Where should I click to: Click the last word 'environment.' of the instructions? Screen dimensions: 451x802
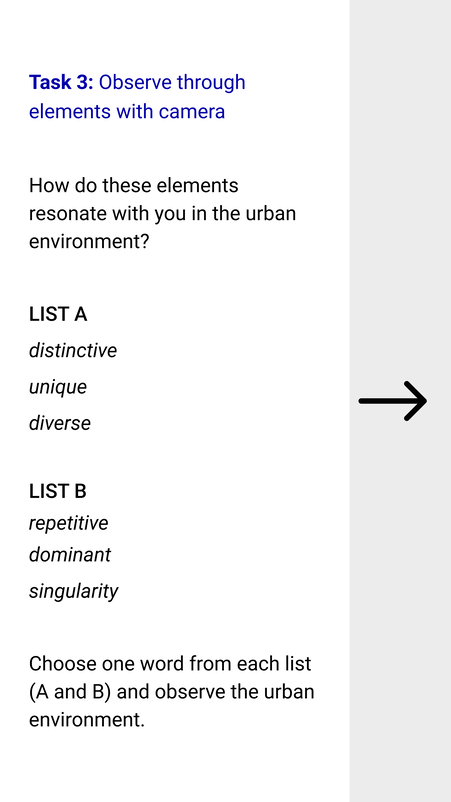87,720
